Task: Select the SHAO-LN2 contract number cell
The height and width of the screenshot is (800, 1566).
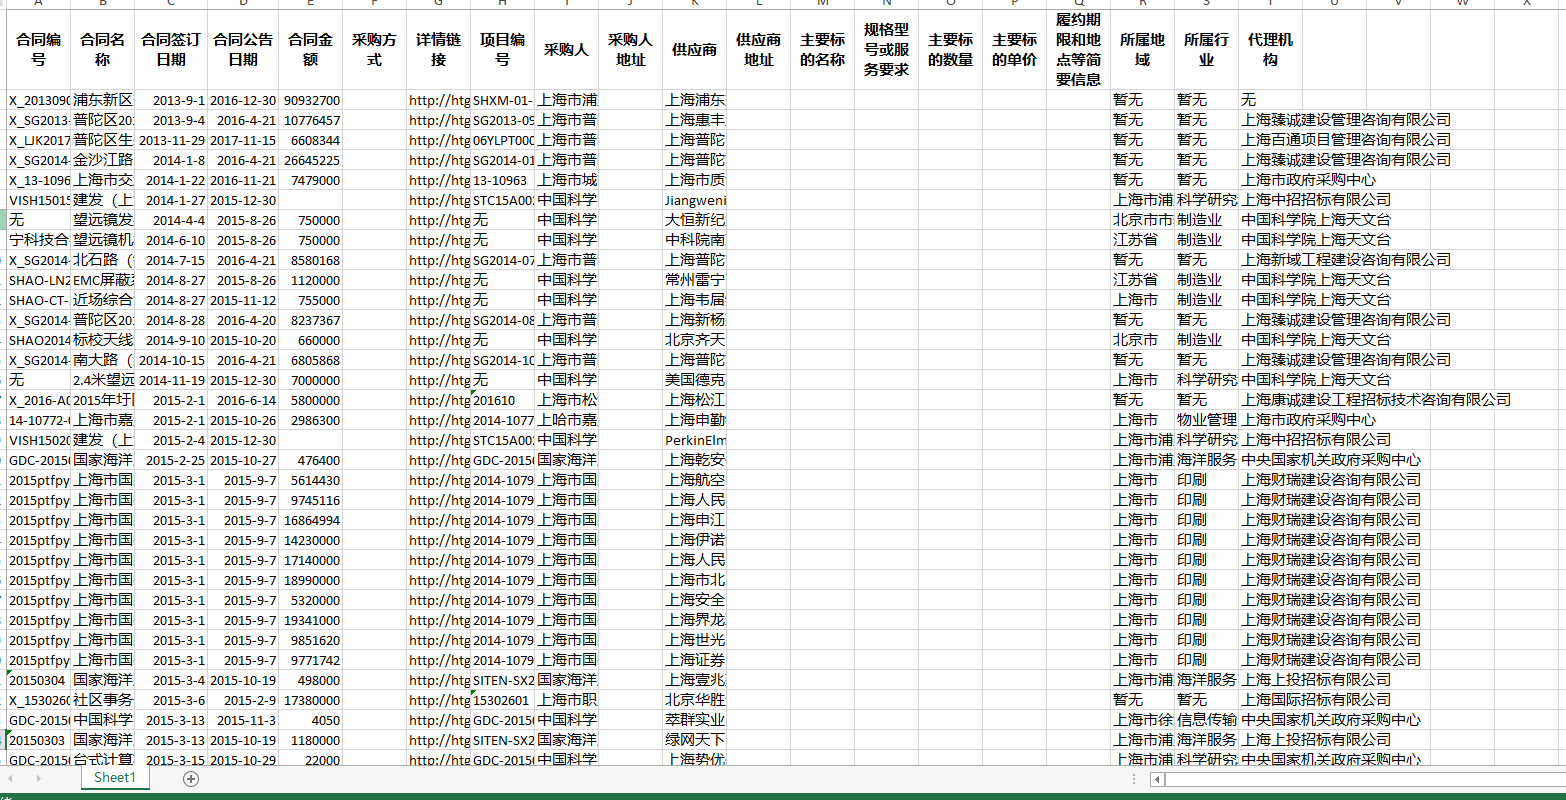Action: pyautogui.click(x=39, y=280)
